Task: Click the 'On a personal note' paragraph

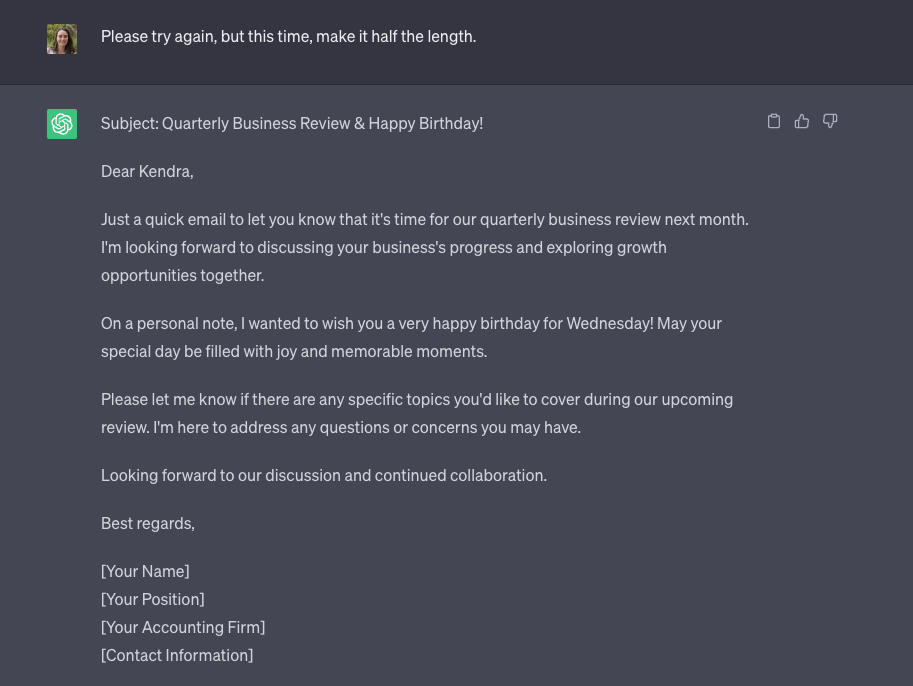Action: (x=410, y=337)
